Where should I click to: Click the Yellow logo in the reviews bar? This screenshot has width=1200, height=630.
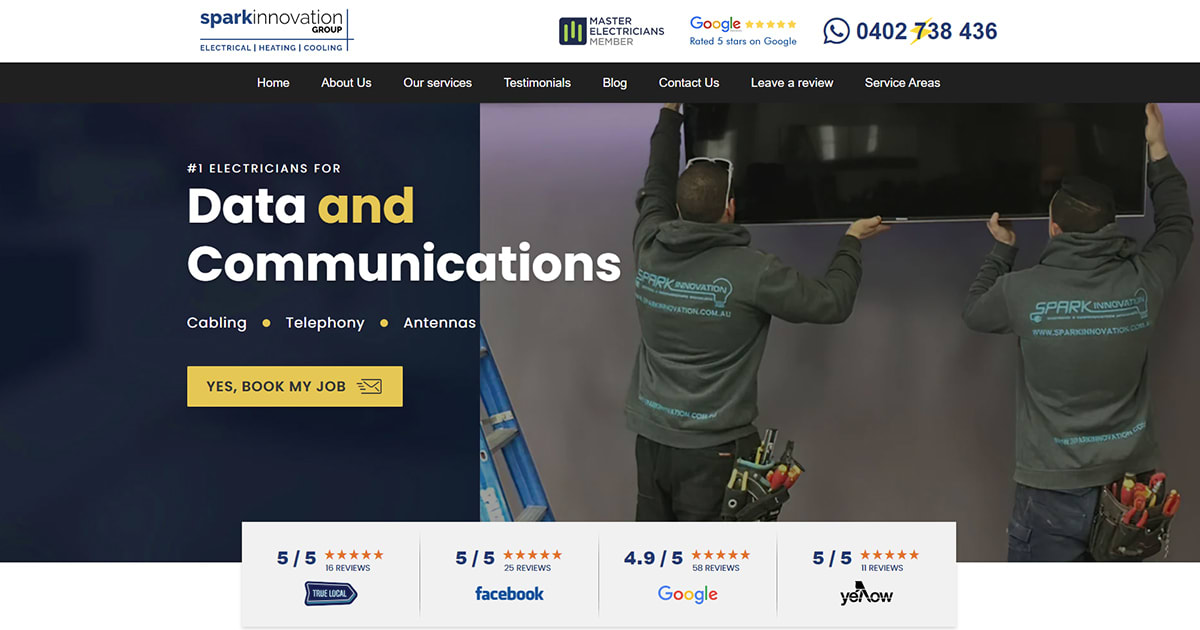click(864, 593)
